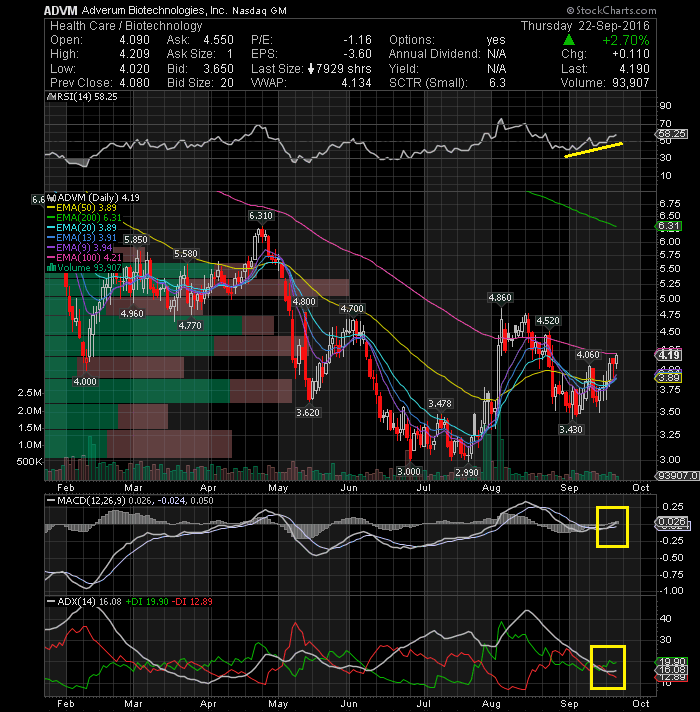This screenshot has height=712, width=700.
Task: Click the volume bars icon in the legend
Action: click(51, 267)
